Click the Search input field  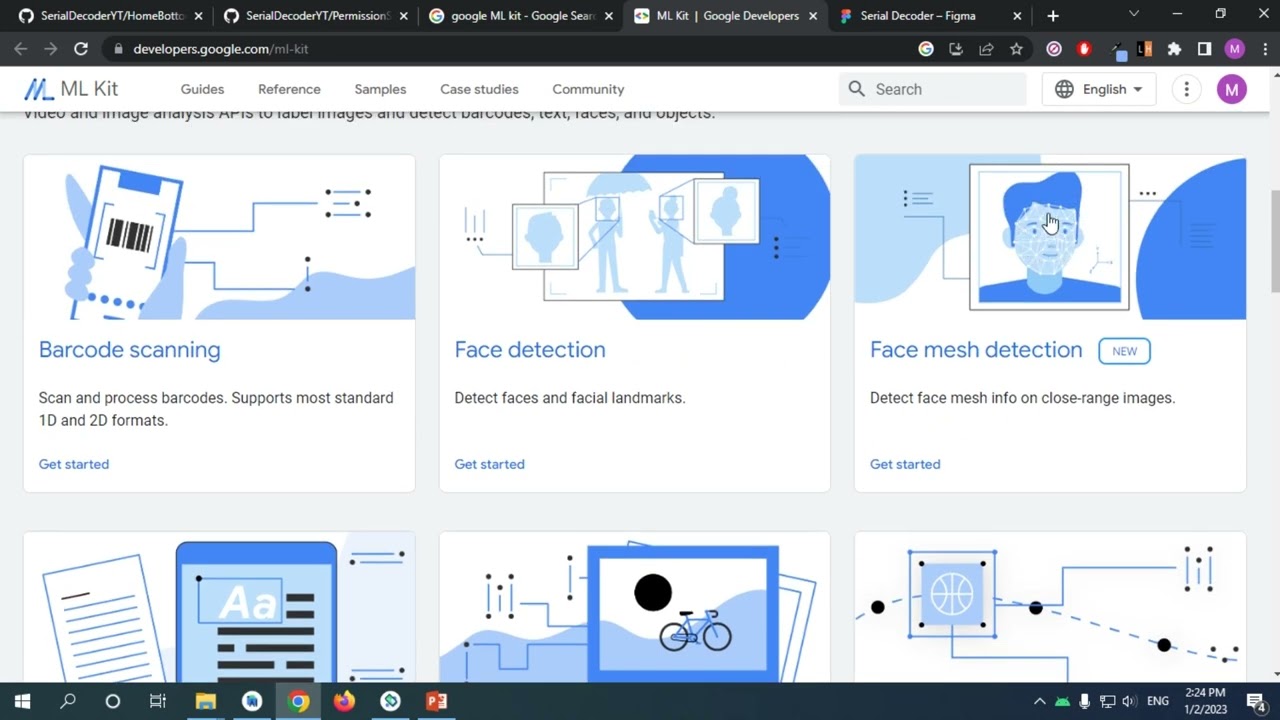[933, 89]
